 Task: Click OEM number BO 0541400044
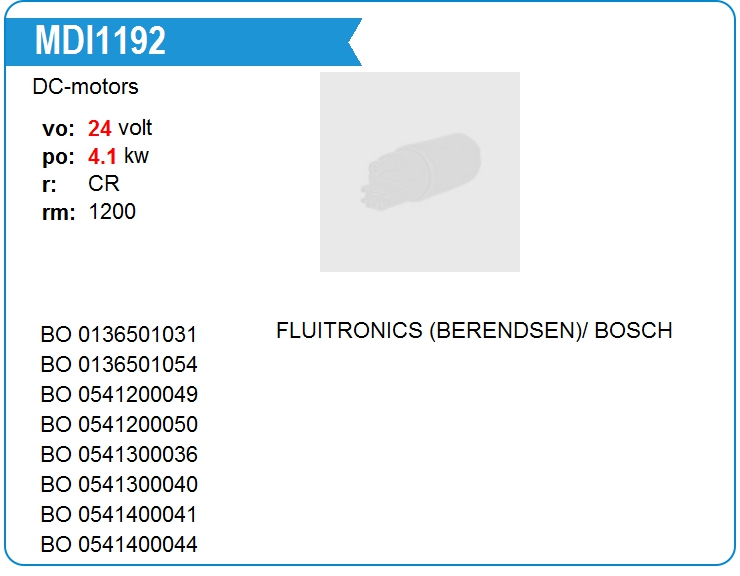pyautogui.click(x=119, y=544)
